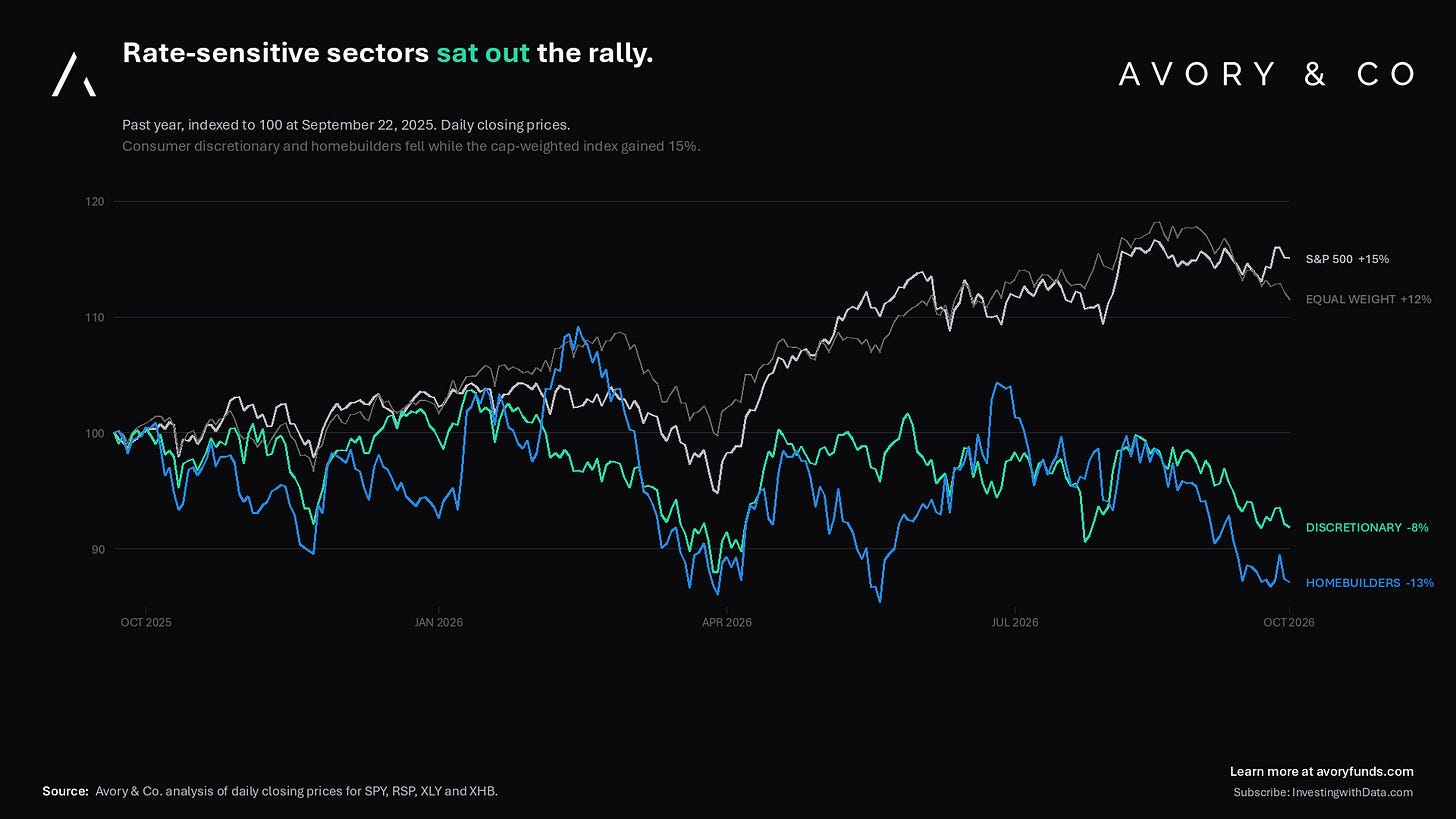Click the Source footnote text
This screenshot has width=1456, height=819.
click(270, 791)
